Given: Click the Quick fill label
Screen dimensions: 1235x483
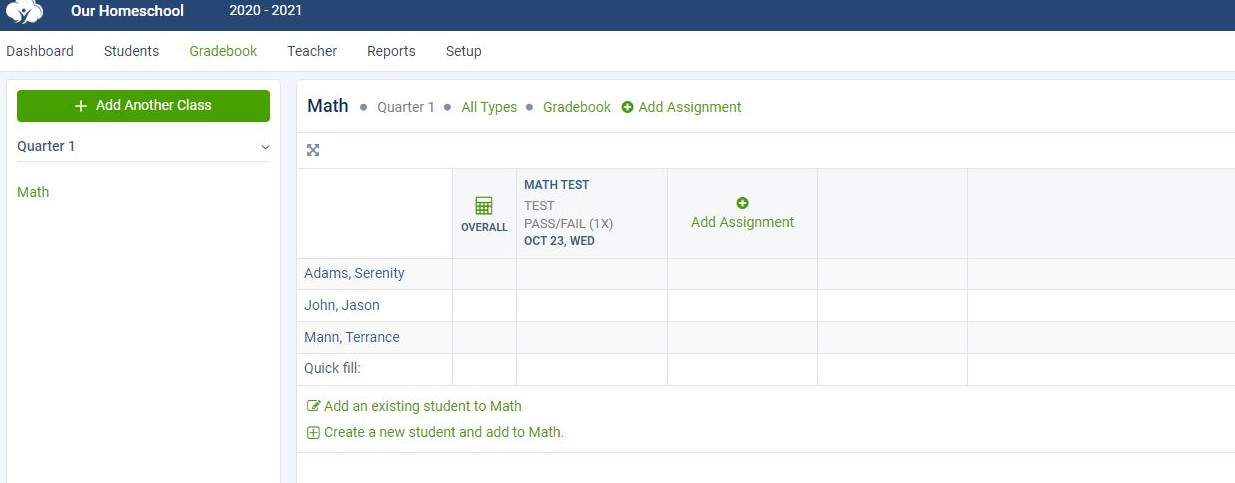Looking at the screenshot, I should 332,369.
